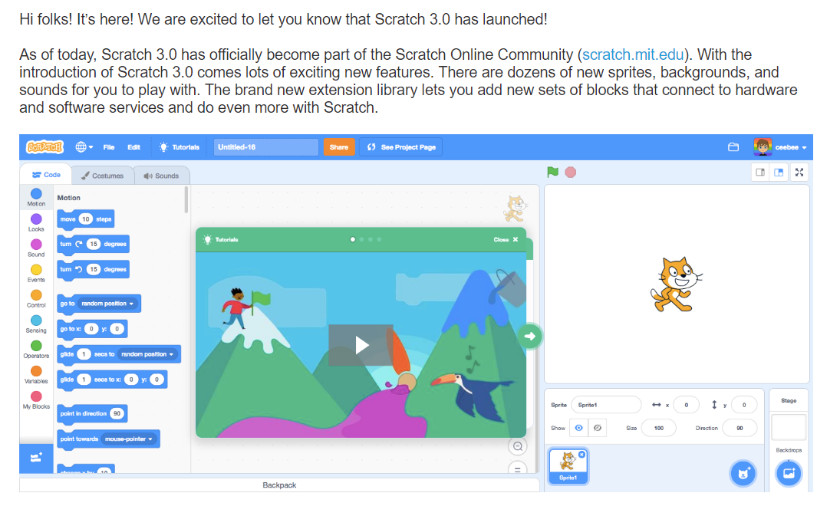830x506 pixels.
Task: Click the orange Share button
Action: pyautogui.click(x=339, y=147)
